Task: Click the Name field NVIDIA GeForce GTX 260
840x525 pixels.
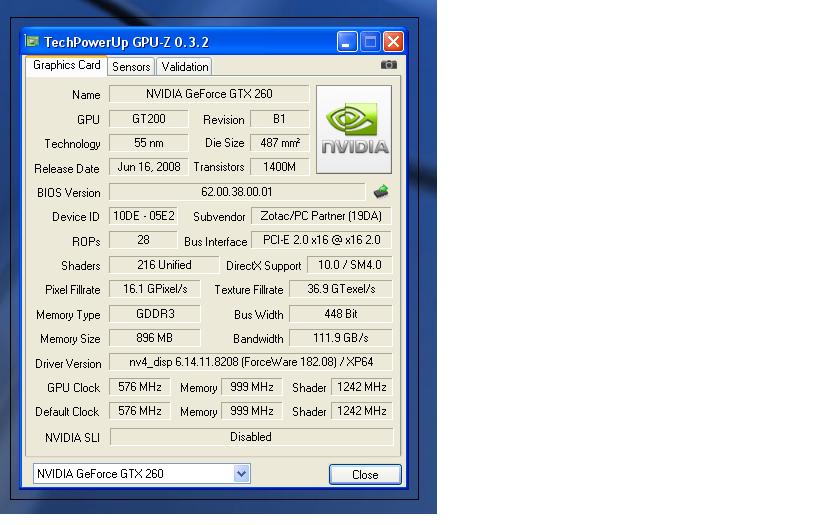Action: [x=209, y=94]
